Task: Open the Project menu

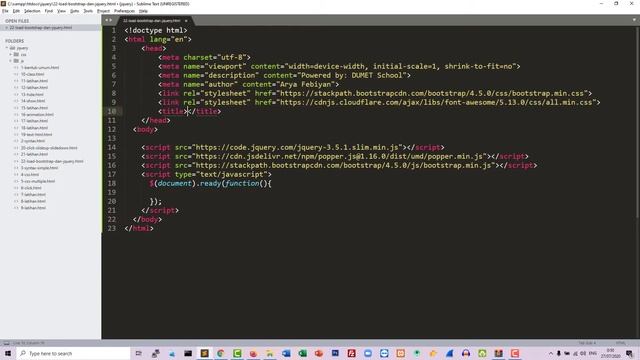Action: pyautogui.click(x=104, y=11)
